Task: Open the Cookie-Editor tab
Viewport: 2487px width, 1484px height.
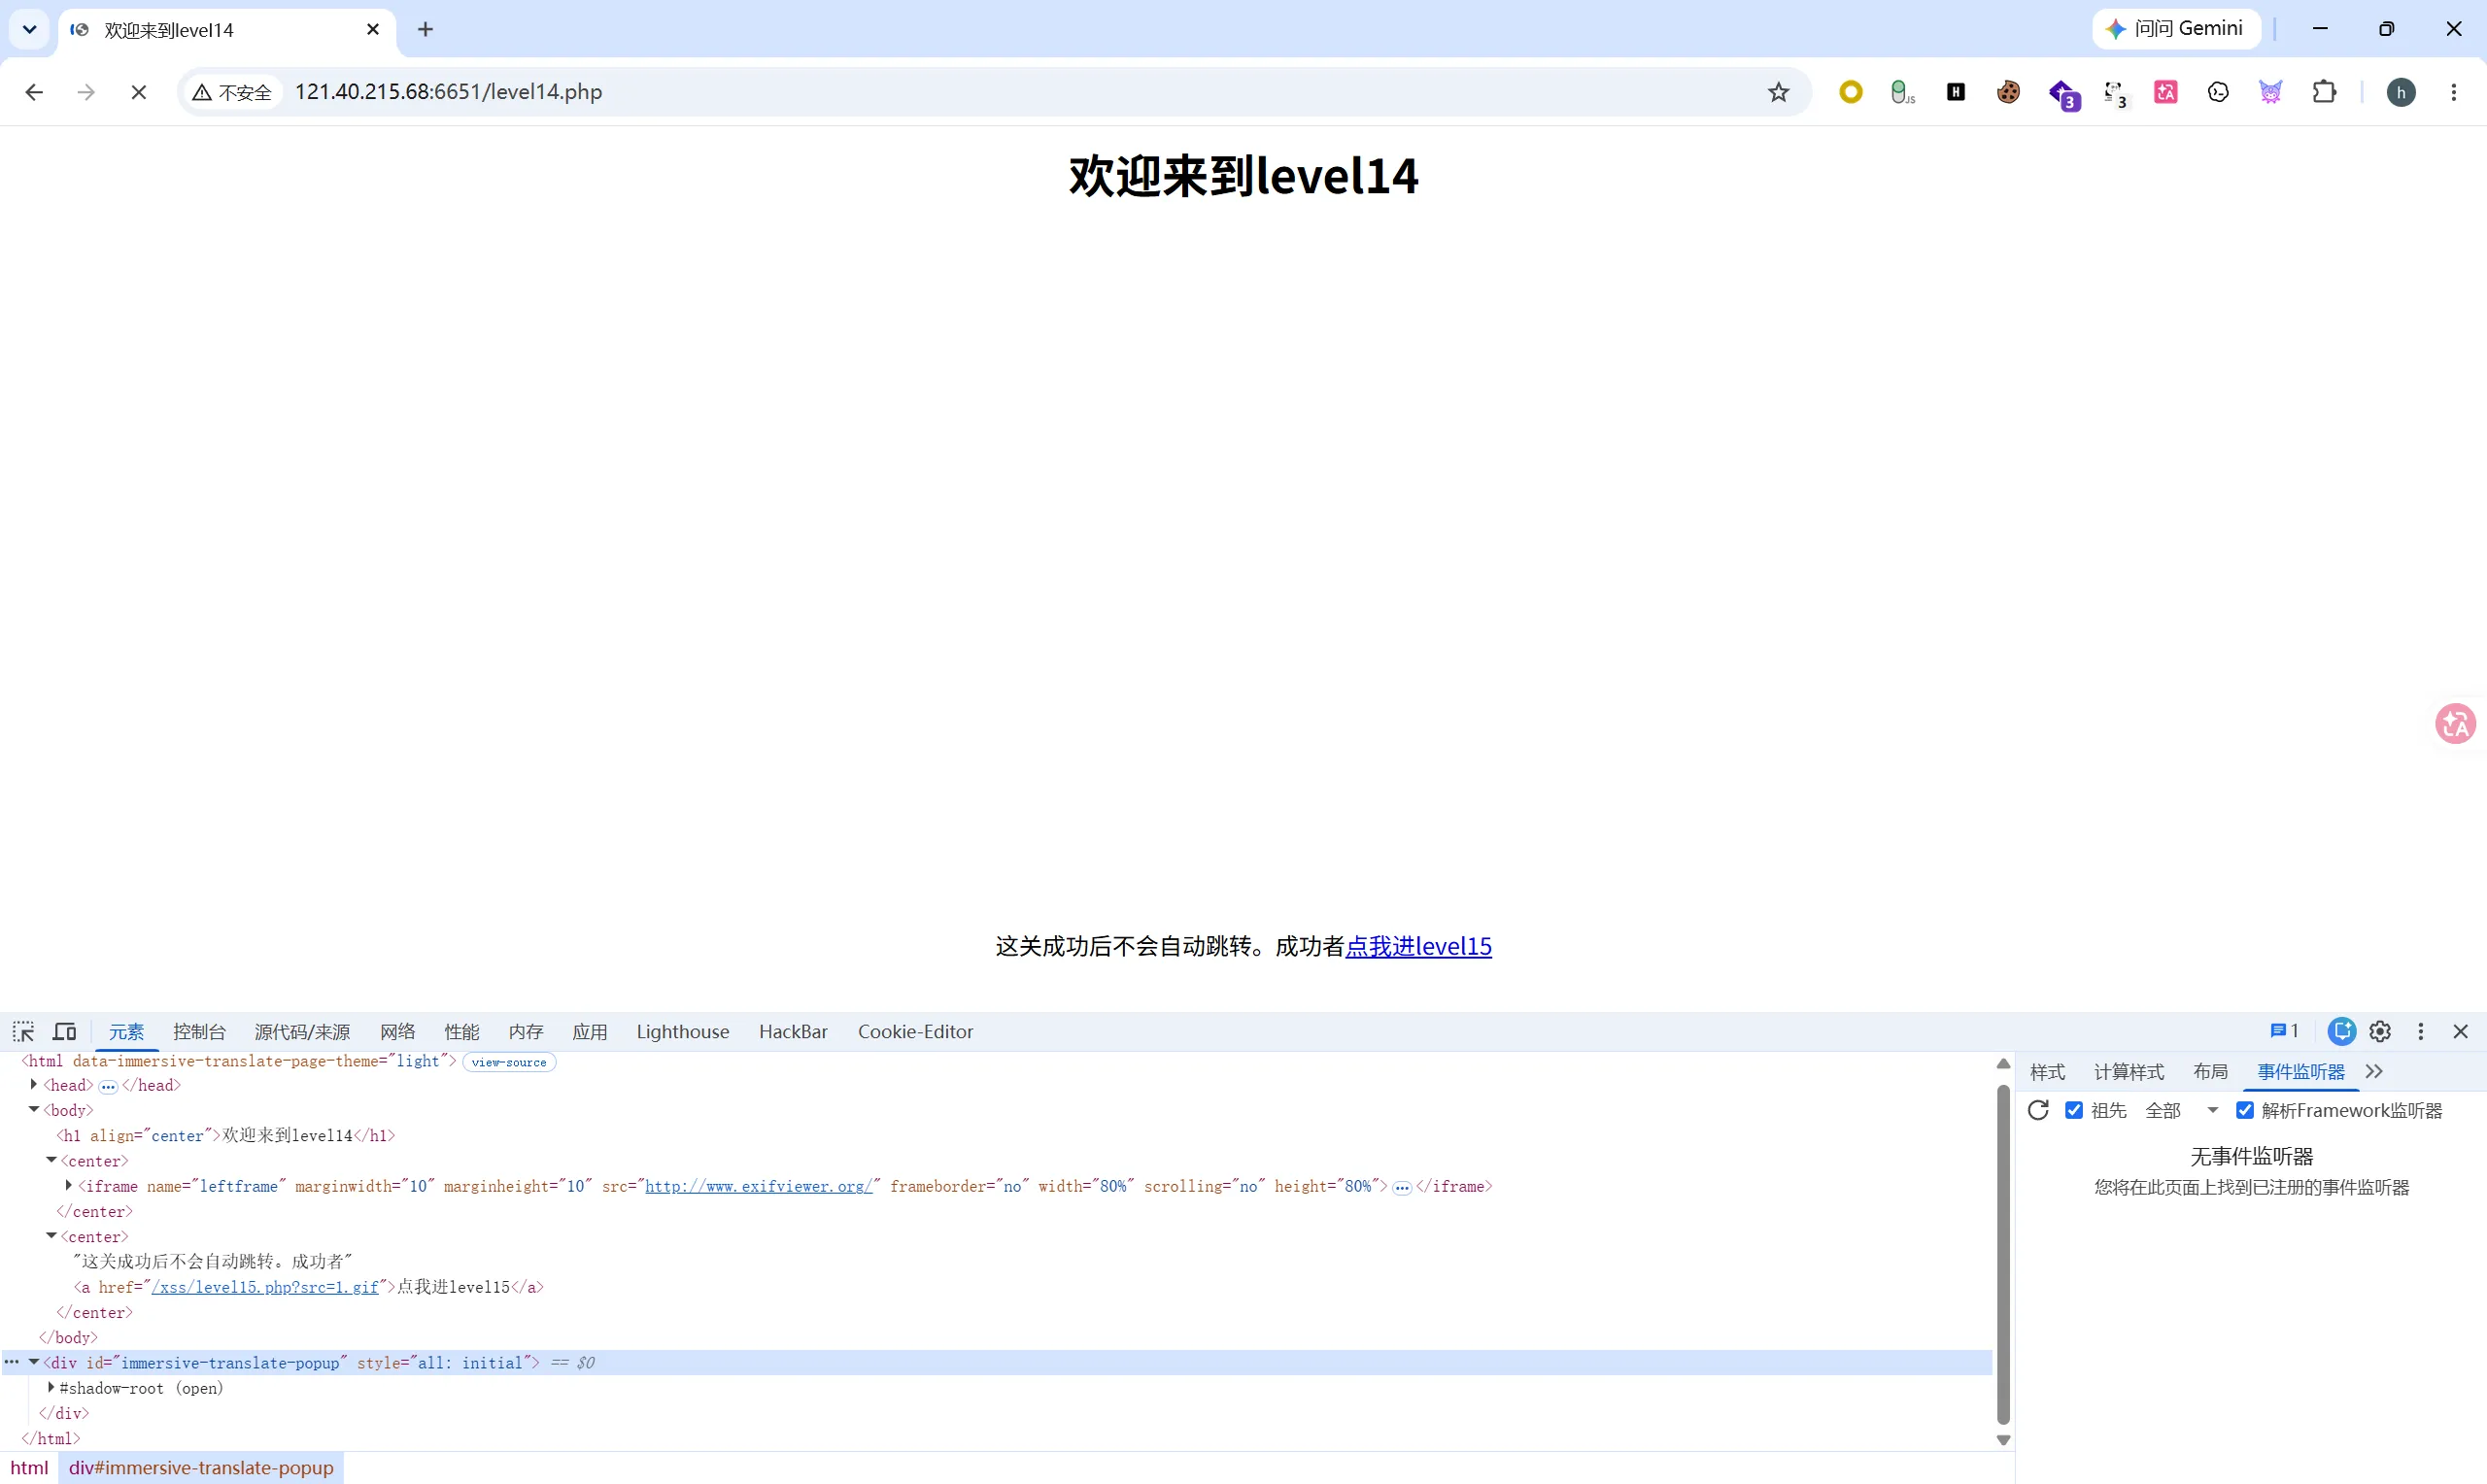Action: coord(915,1031)
